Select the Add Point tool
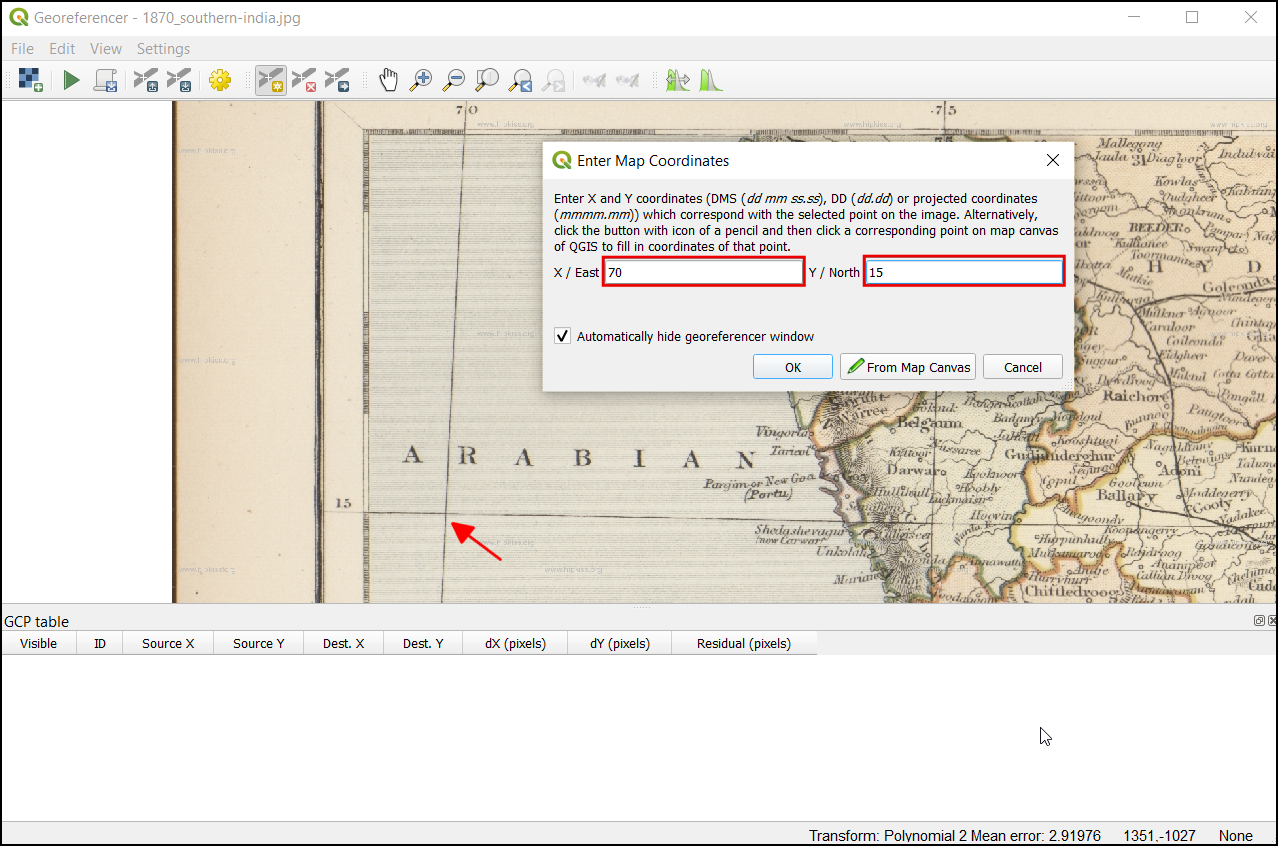The image size is (1278, 846). point(270,80)
